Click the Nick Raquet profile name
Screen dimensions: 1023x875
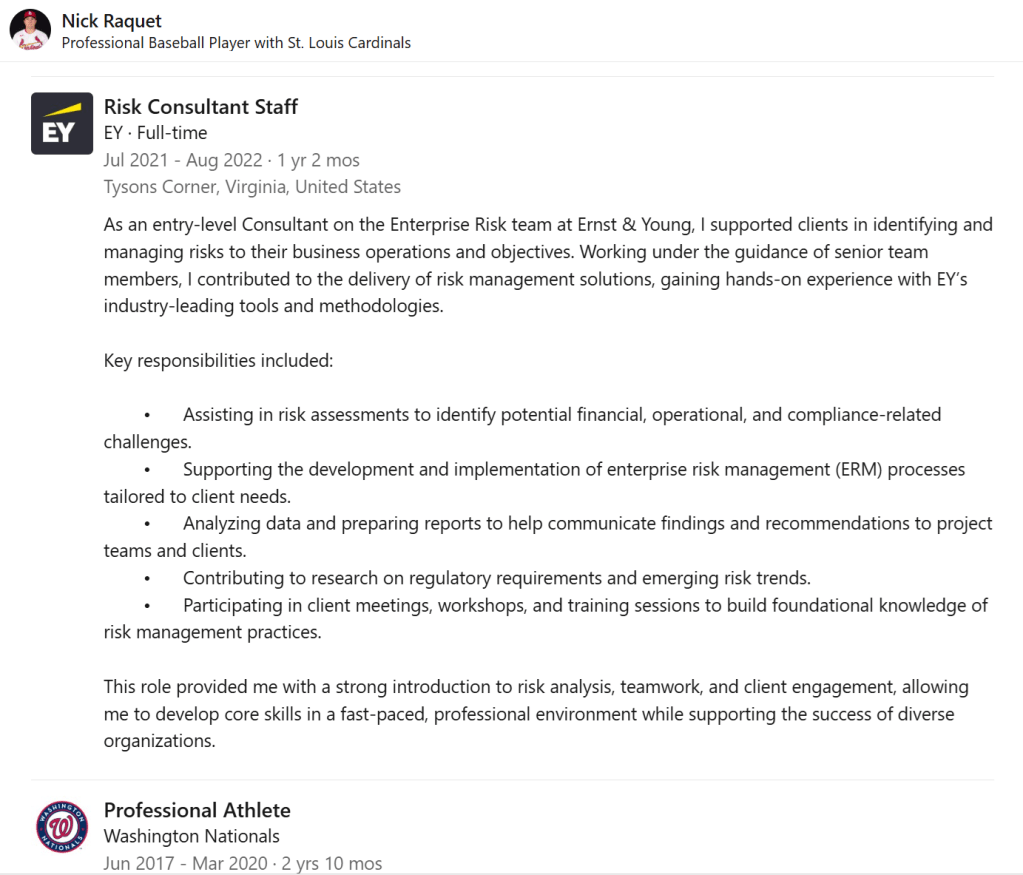[x=111, y=20]
